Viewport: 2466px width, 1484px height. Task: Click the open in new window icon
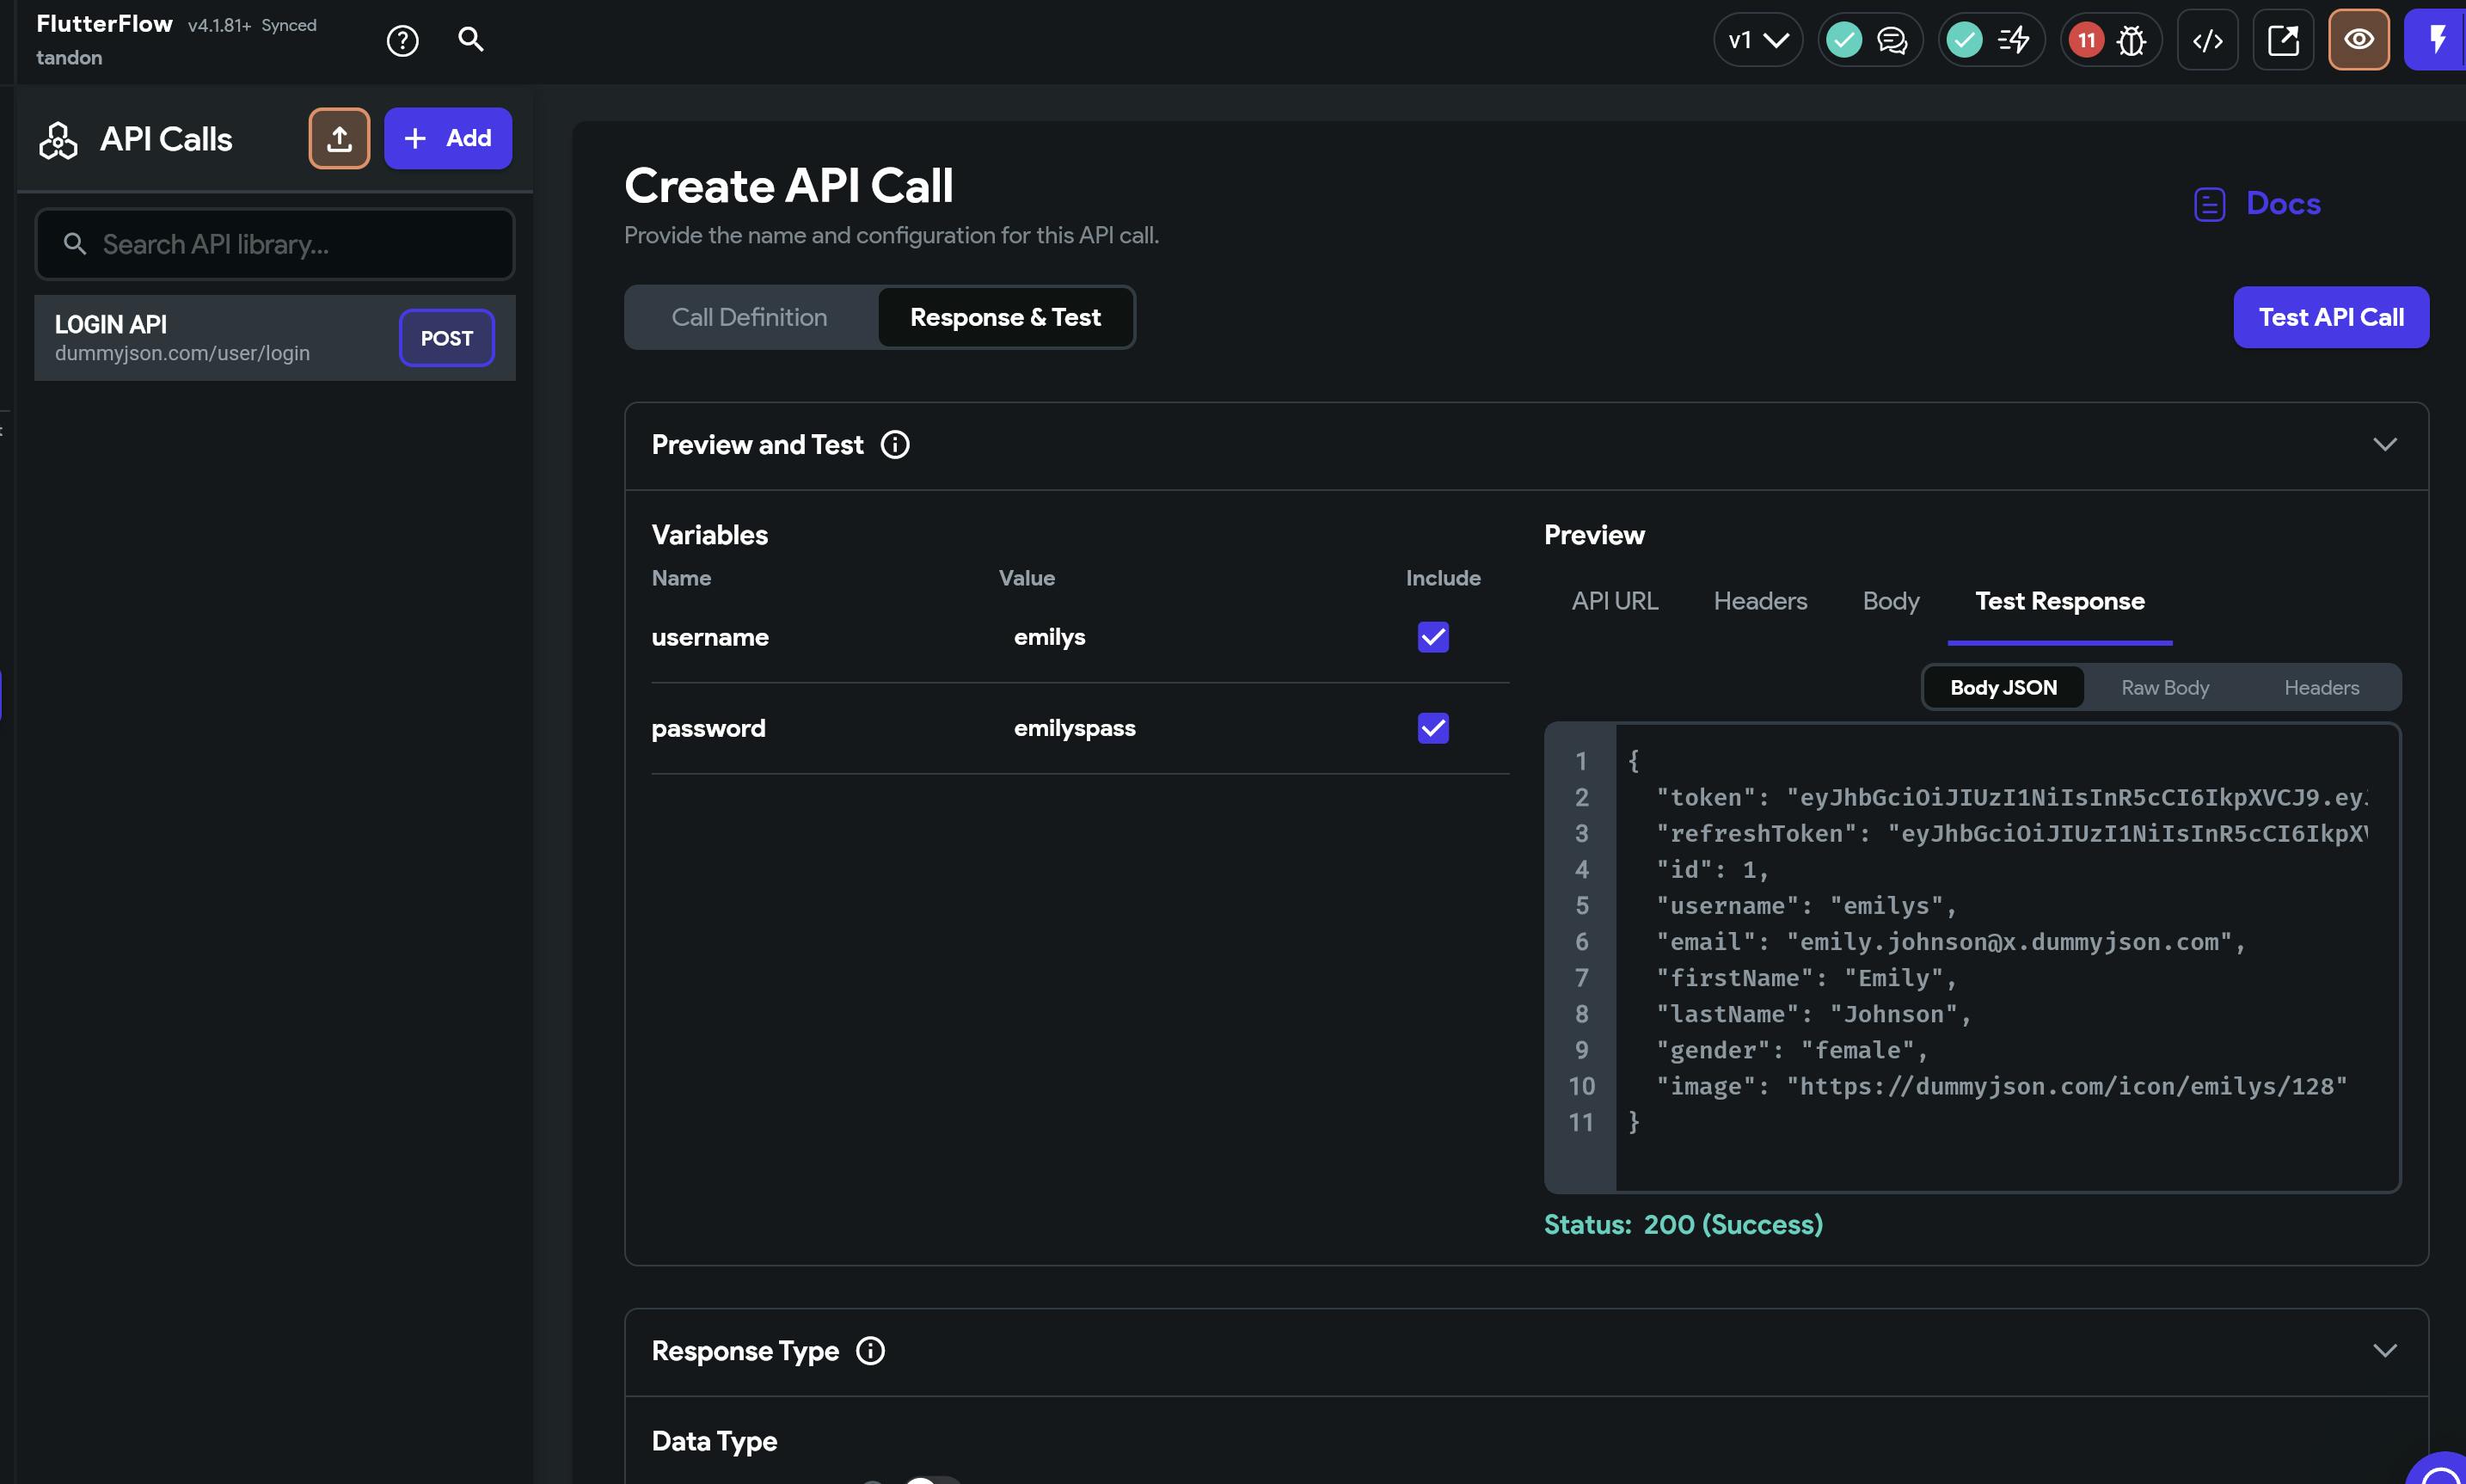coord(2283,40)
